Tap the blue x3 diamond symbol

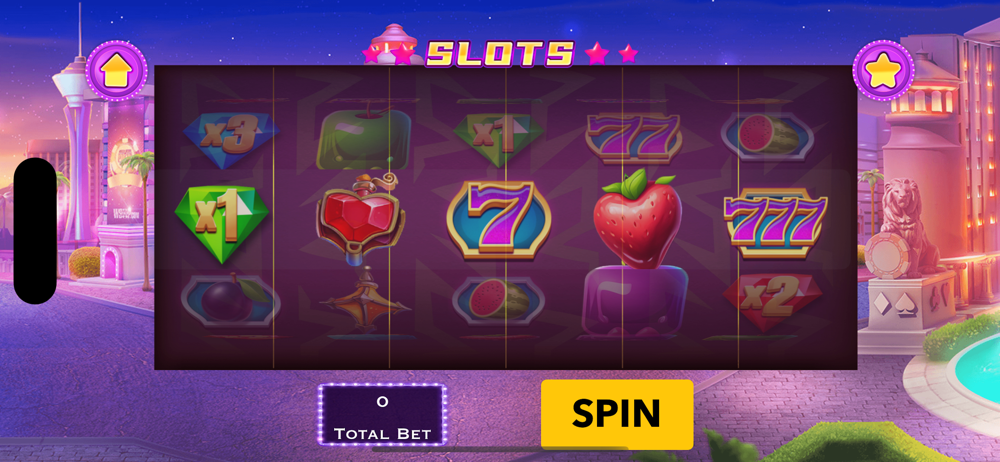[x=231, y=135]
